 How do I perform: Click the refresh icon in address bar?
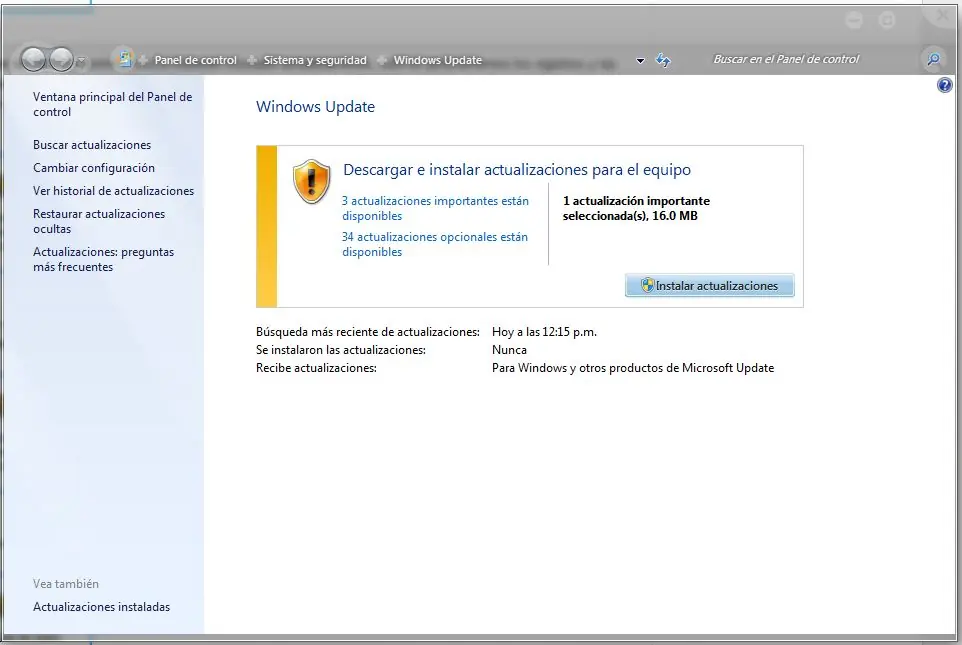pos(663,60)
